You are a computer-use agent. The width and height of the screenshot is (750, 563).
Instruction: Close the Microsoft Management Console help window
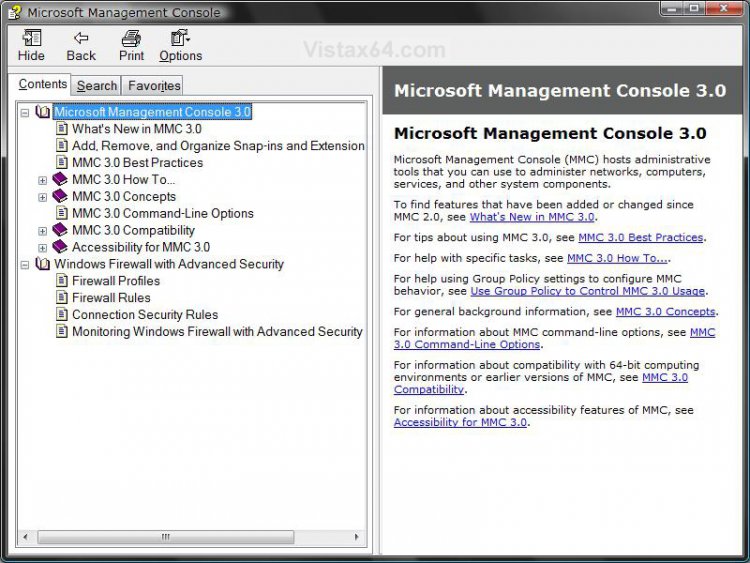pos(724,8)
